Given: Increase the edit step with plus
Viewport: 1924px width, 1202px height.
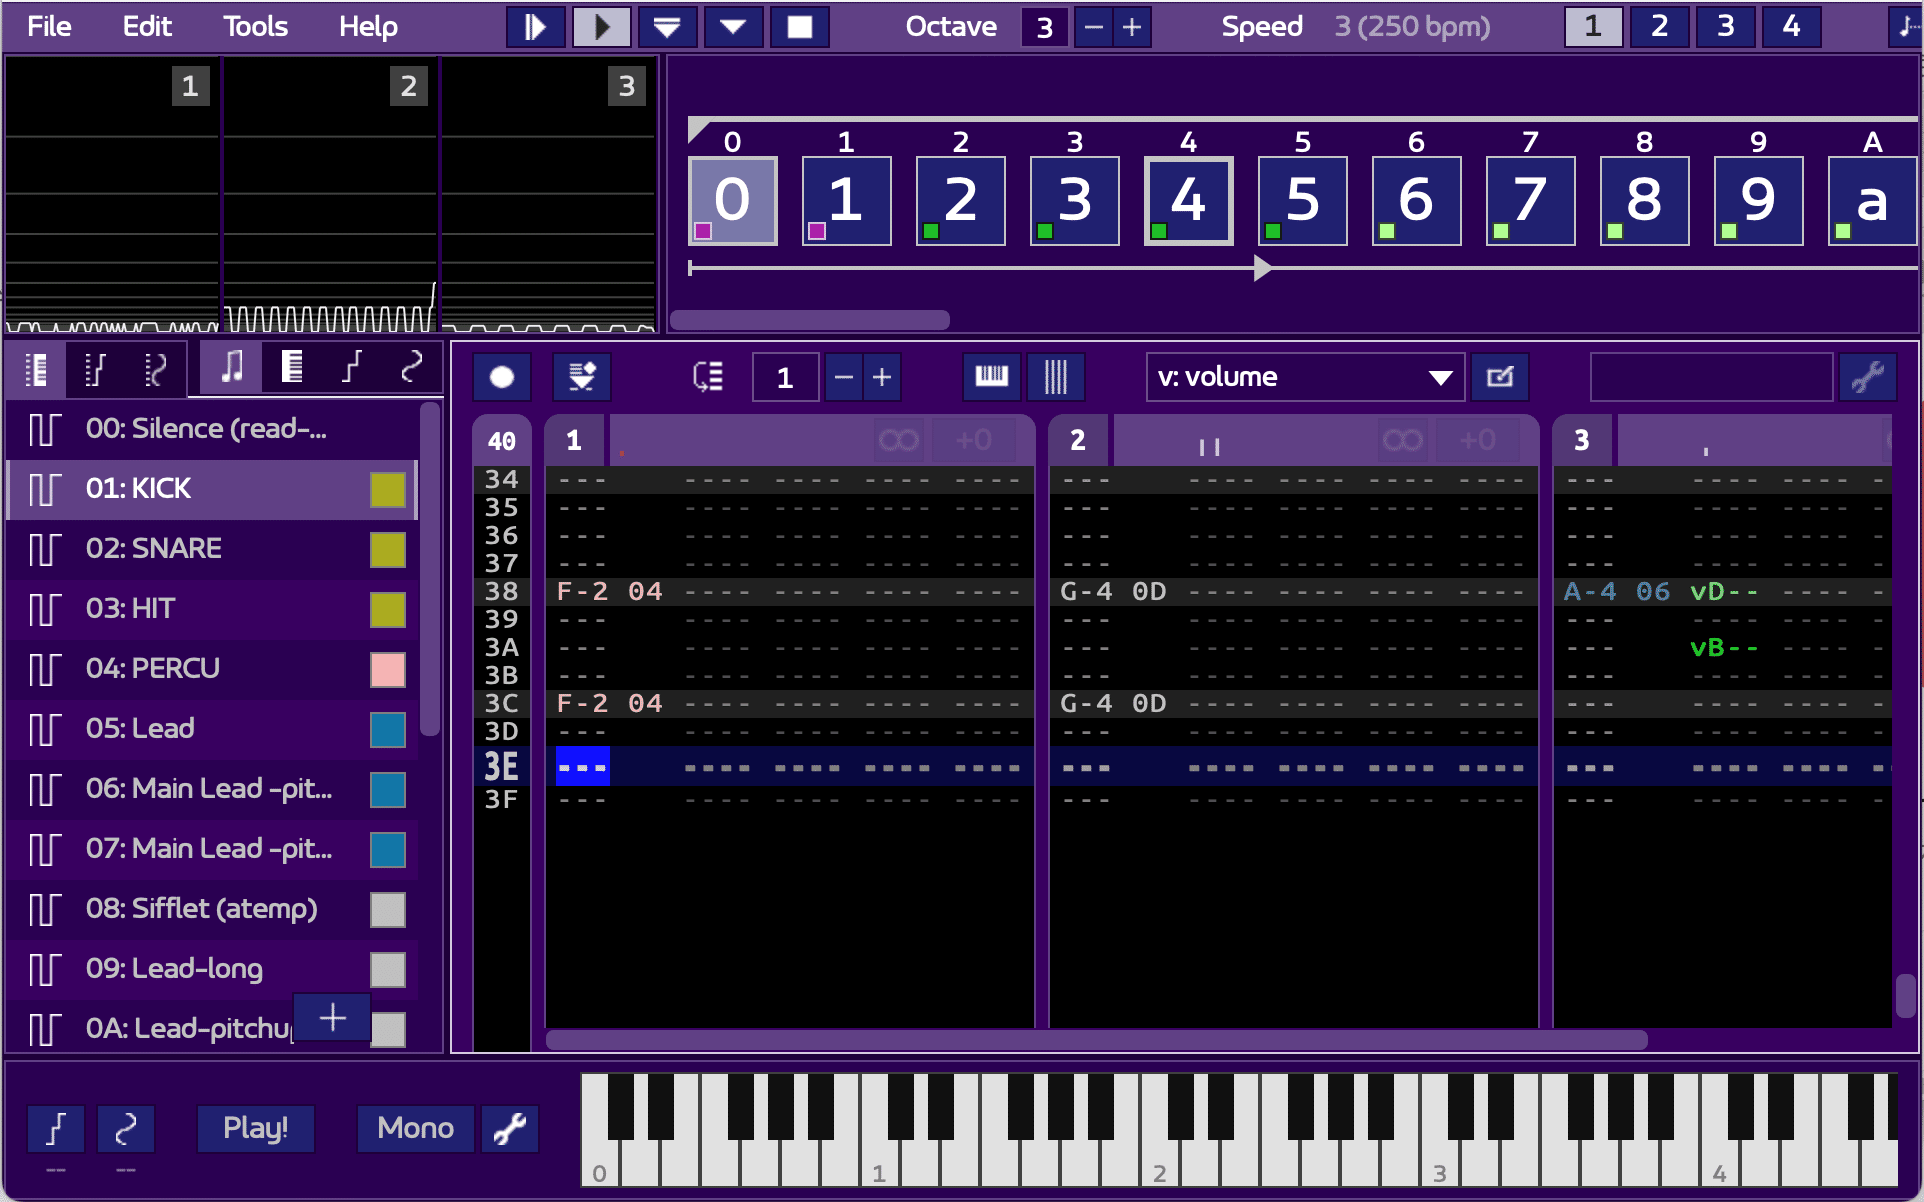Looking at the screenshot, I should pos(882,377).
